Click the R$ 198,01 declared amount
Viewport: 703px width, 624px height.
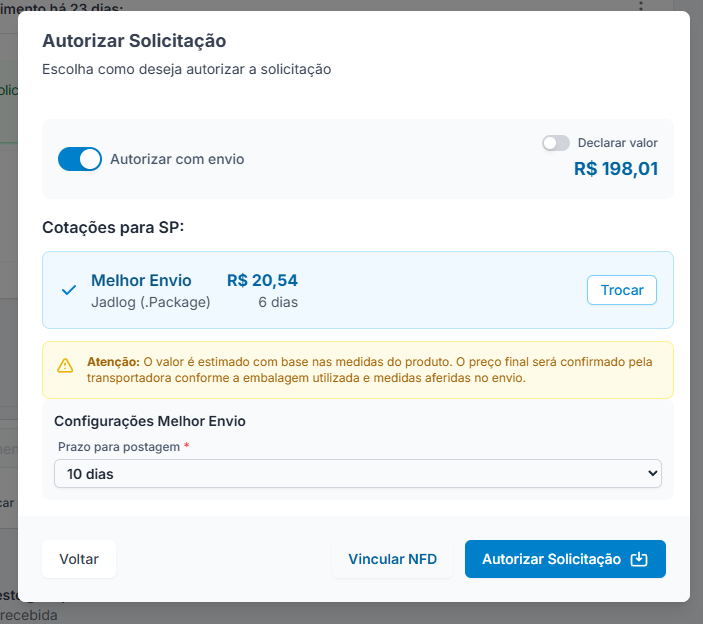tap(616, 169)
